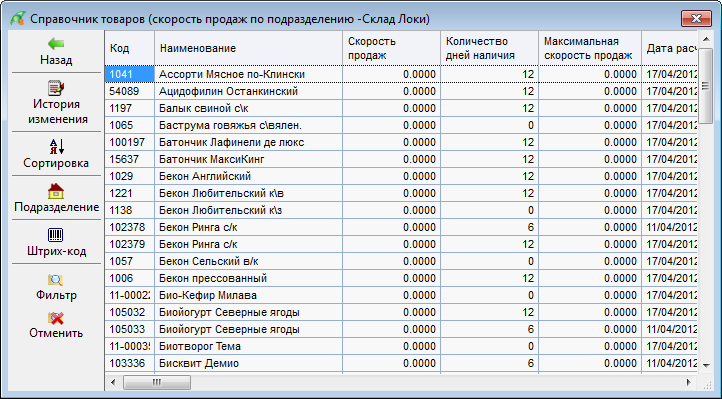Viewport: 722px width, 399px height.
Task: Click the Фильтр label
Action: tap(56, 295)
